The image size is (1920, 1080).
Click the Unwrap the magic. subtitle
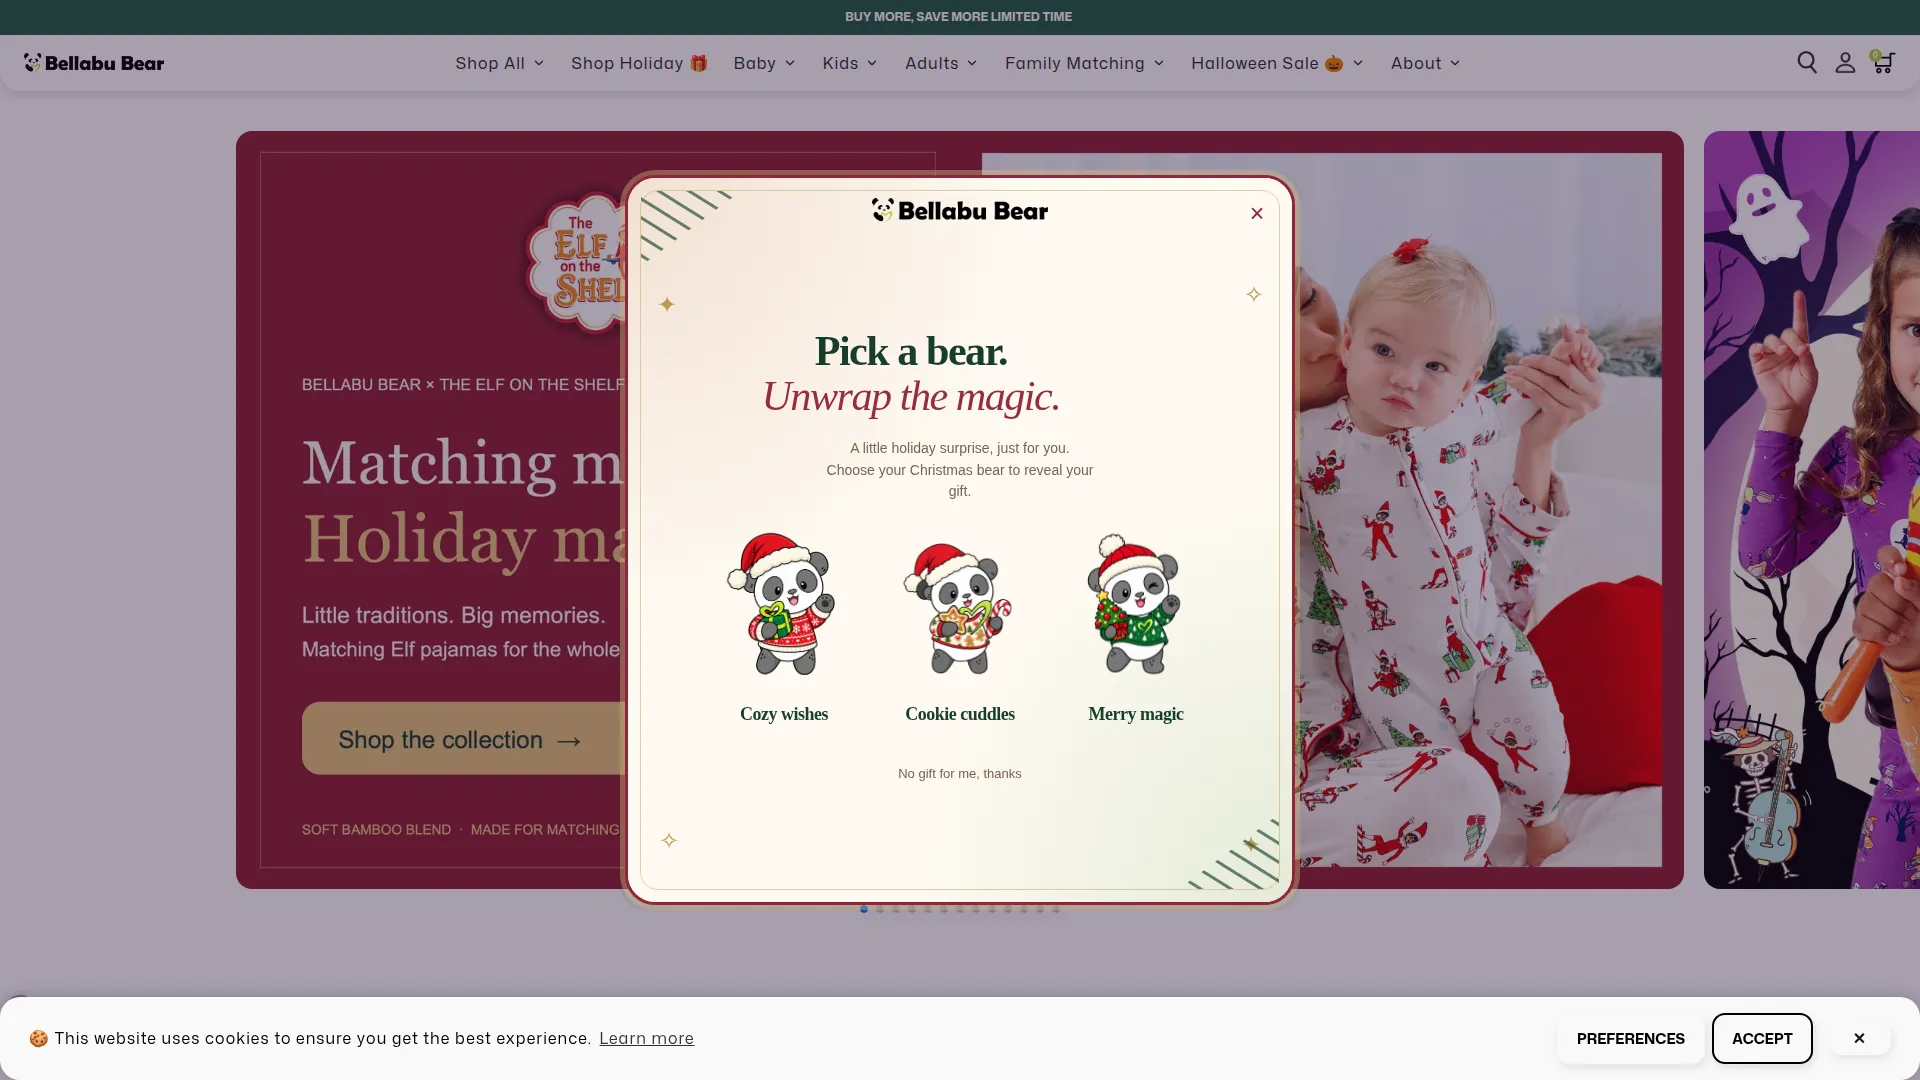pos(911,397)
